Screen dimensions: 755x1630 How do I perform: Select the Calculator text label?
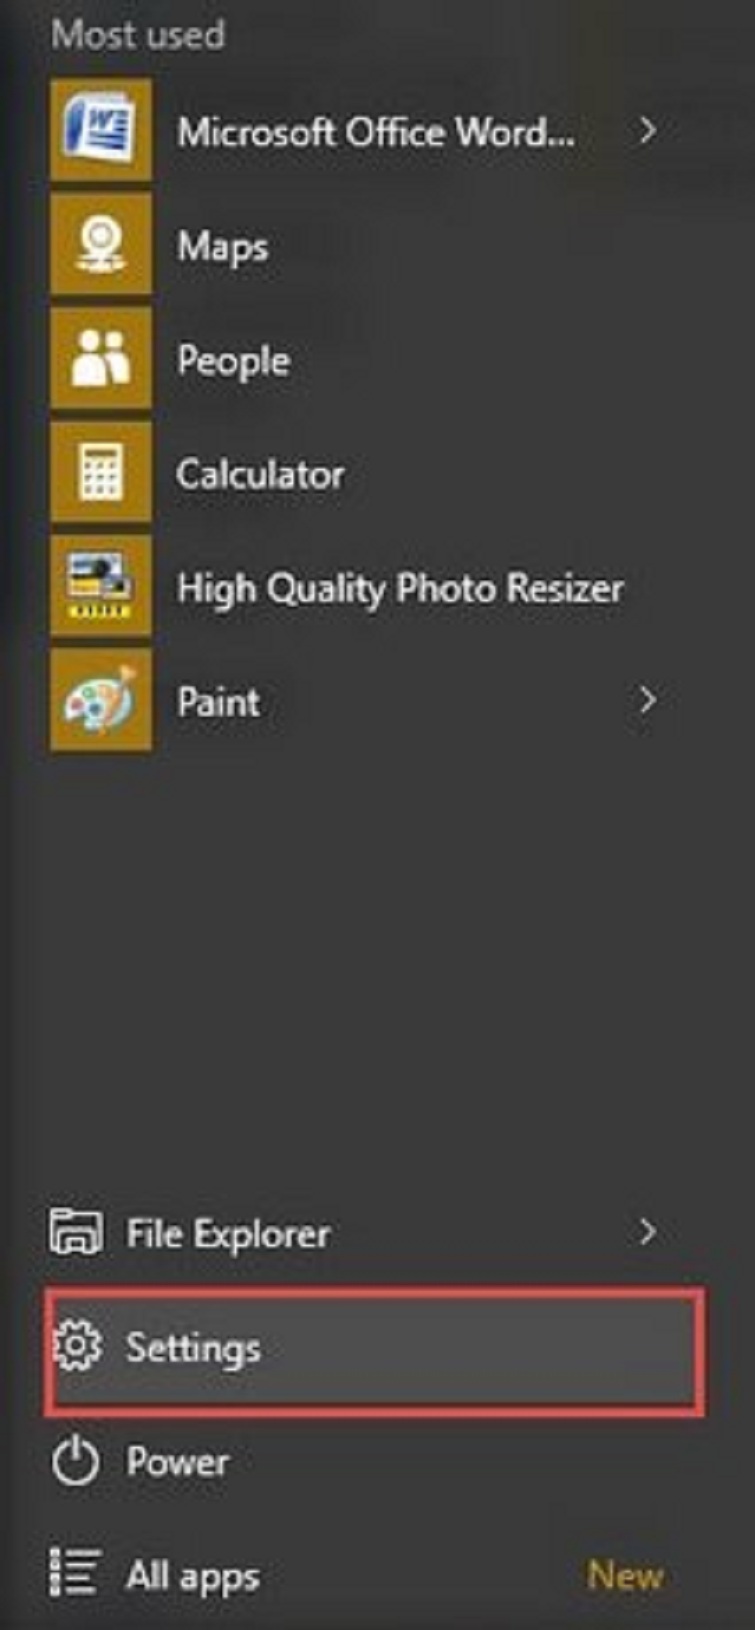click(x=260, y=474)
